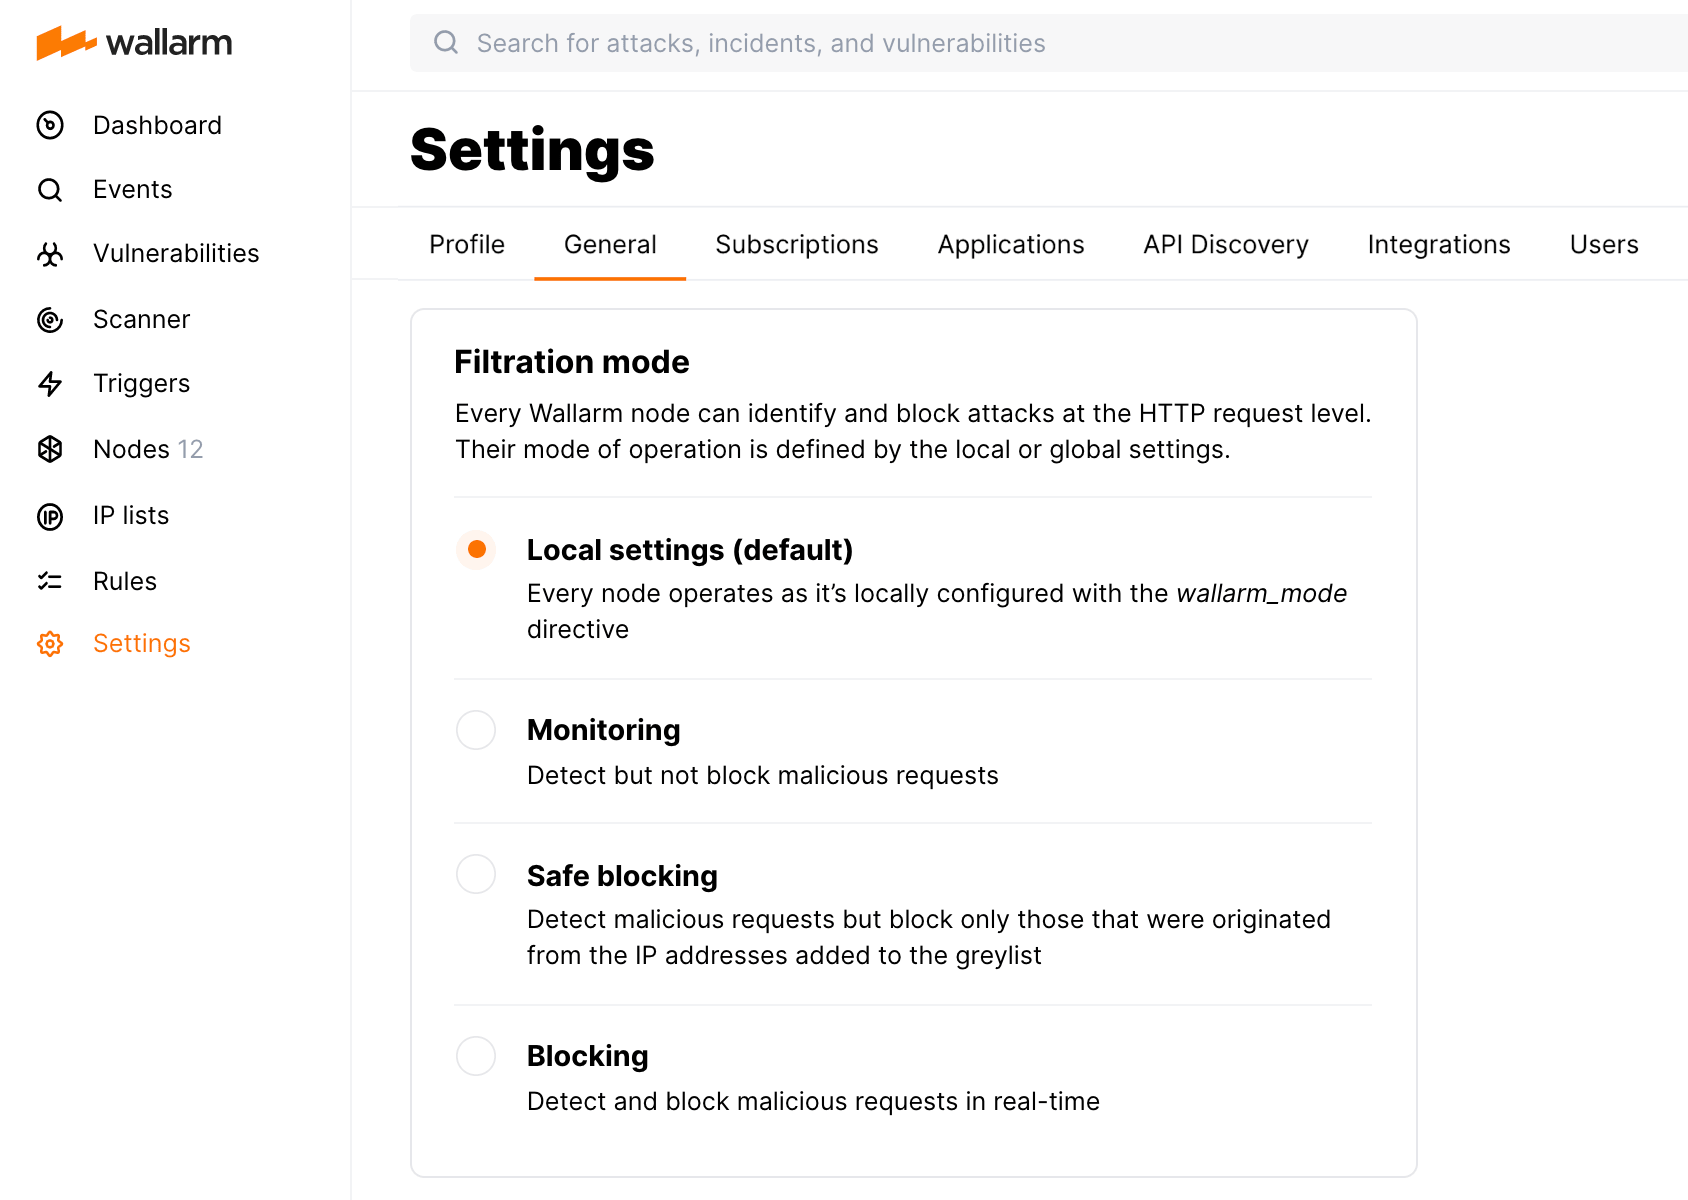Click the Scanner icon

coord(50,319)
